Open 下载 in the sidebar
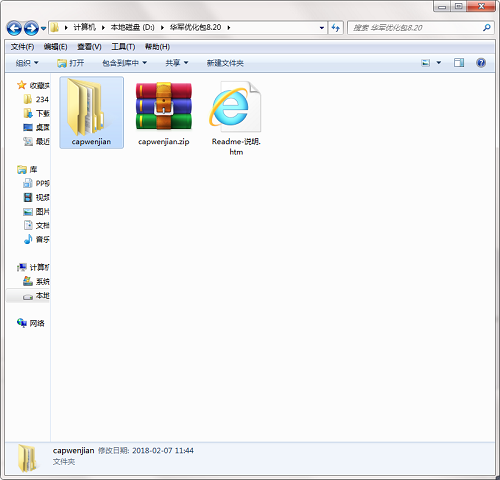The image size is (500, 480). pyautogui.click(x=37, y=113)
